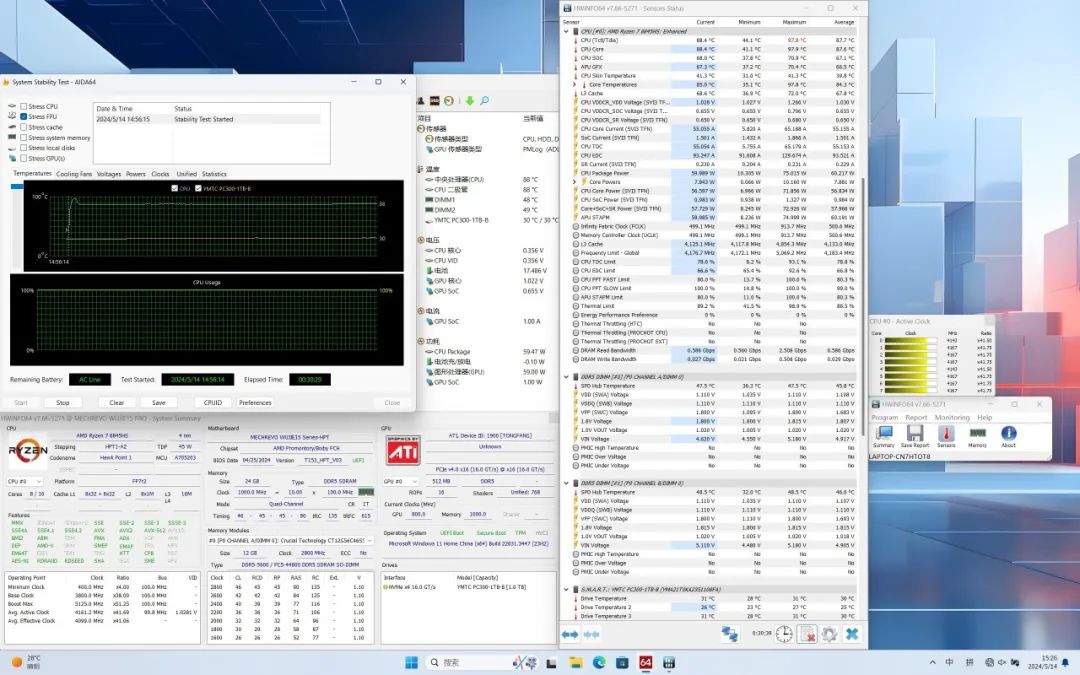Click the About info icon

(x=1009, y=433)
